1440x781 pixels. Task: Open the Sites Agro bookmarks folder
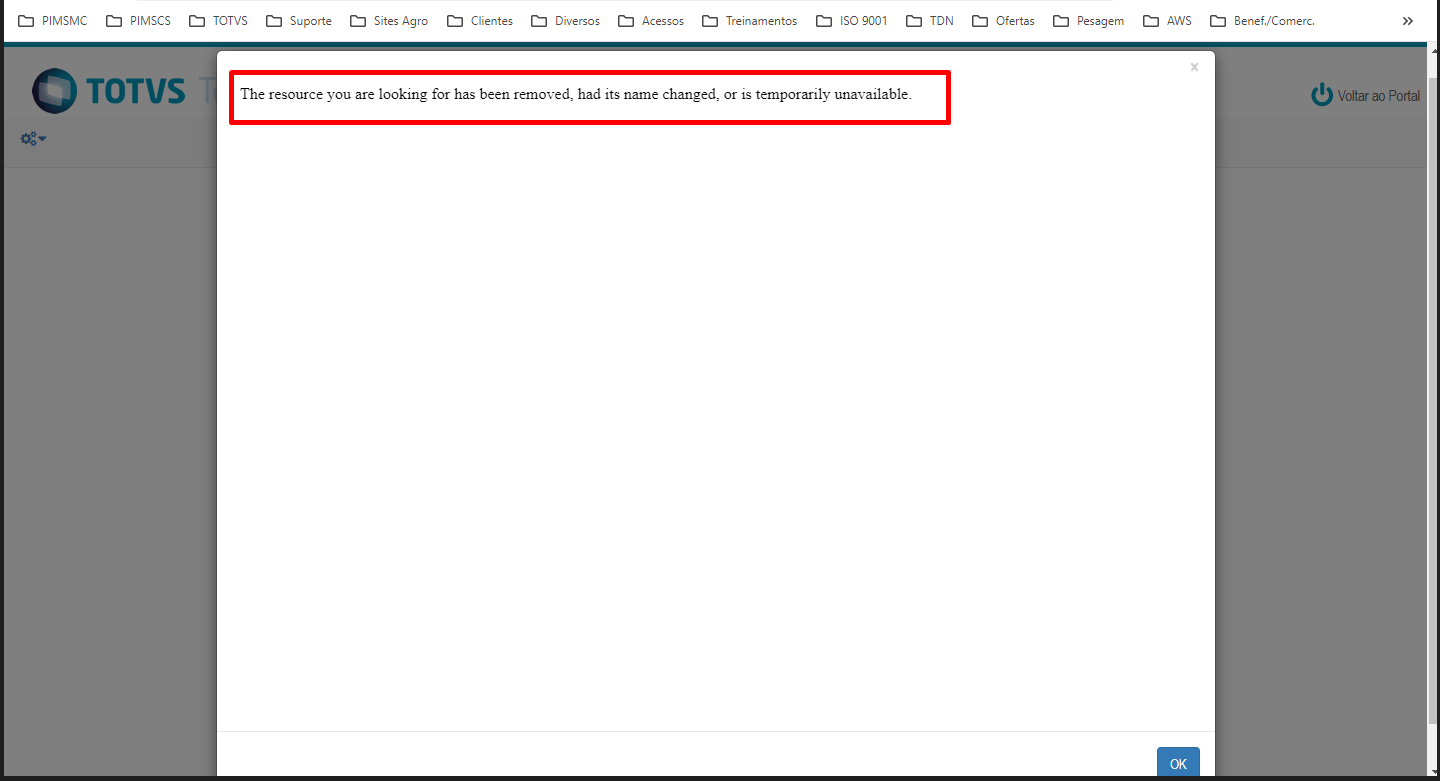pos(388,21)
